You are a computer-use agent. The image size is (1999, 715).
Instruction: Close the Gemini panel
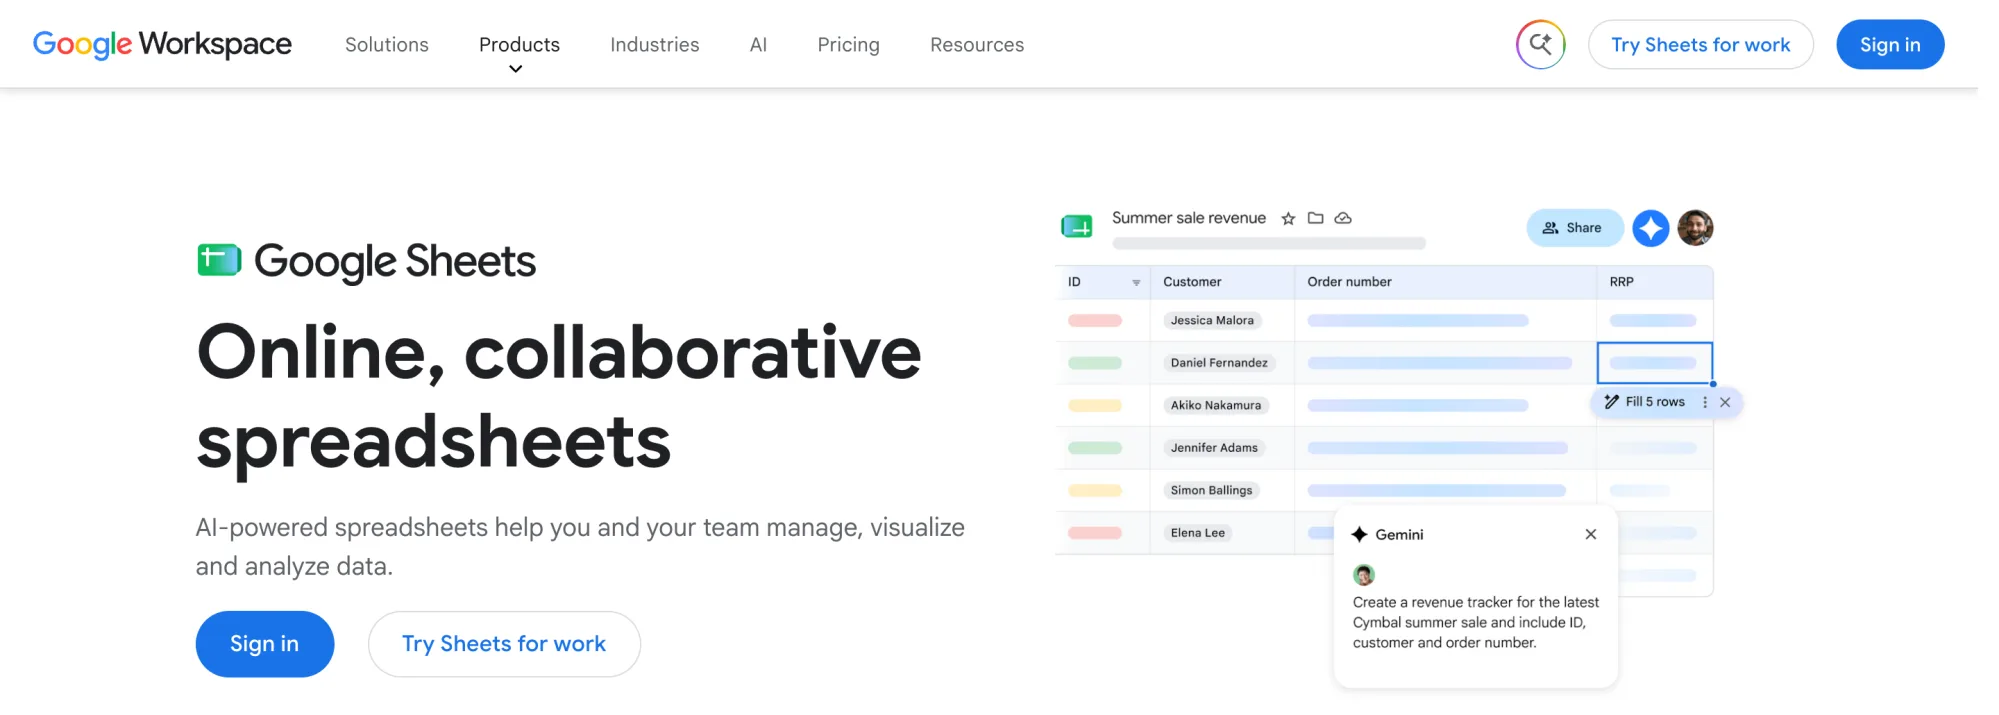(1591, 535)
